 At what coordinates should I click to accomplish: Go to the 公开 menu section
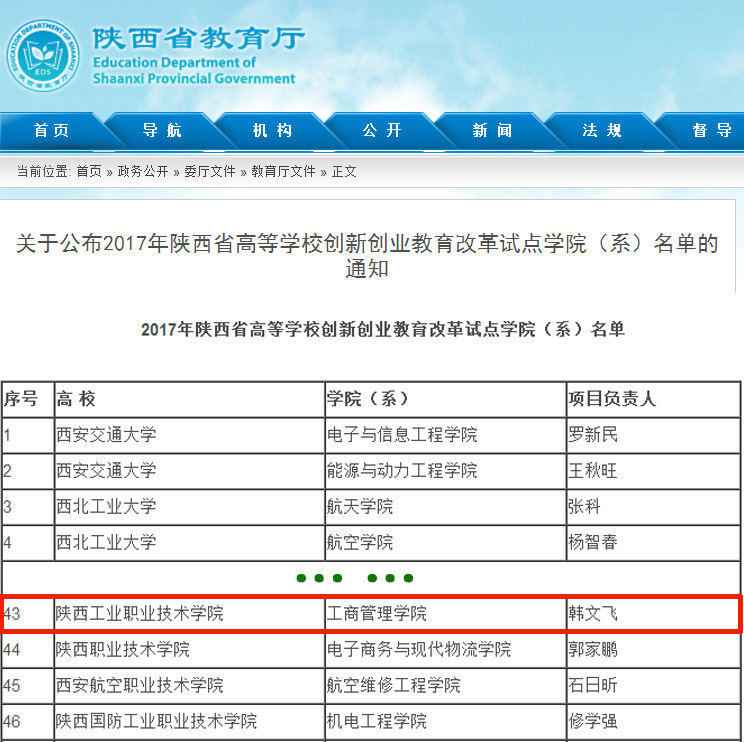click(382, 131)
